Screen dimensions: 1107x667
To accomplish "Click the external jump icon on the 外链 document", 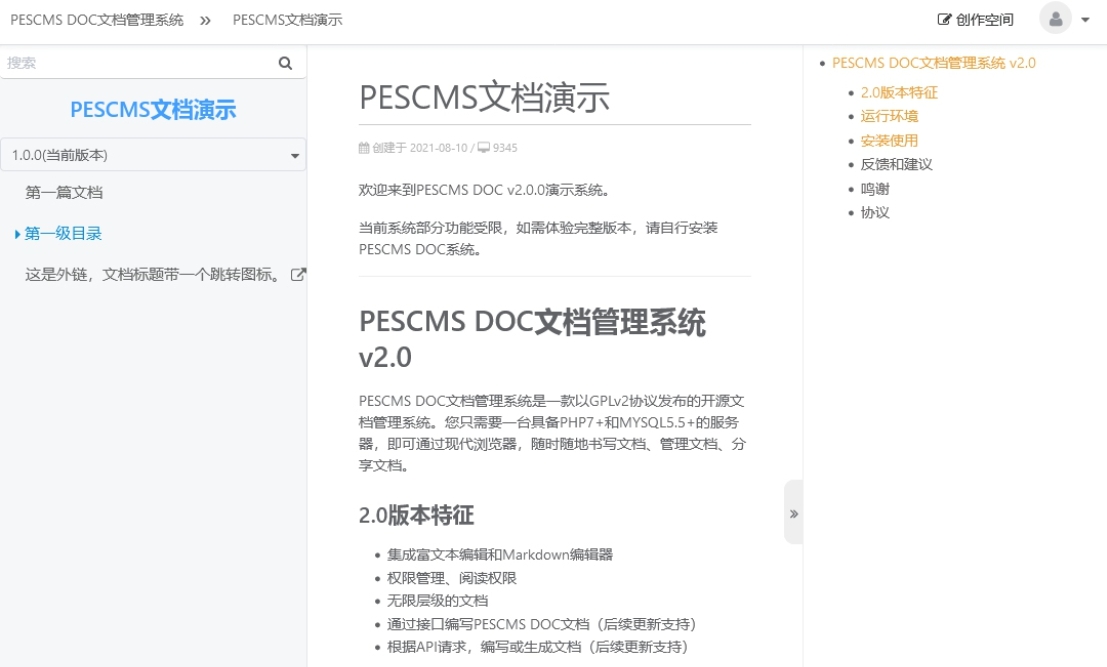I will click(300, 275).
